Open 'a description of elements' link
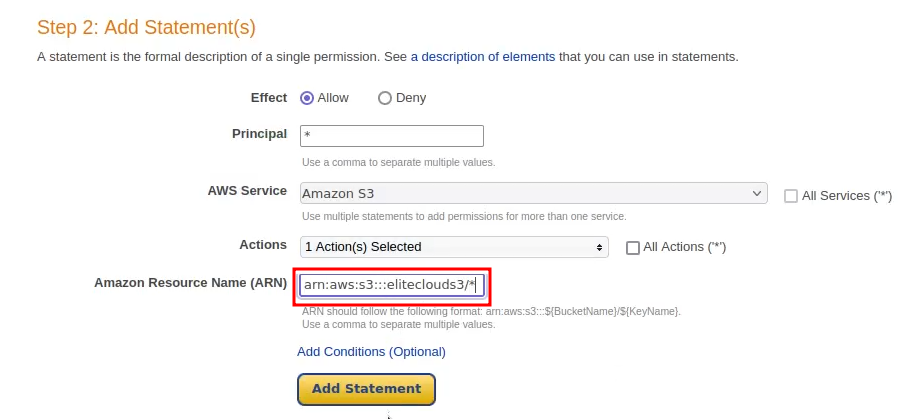This screenshot has width=909, height=419. click(483, 57)
